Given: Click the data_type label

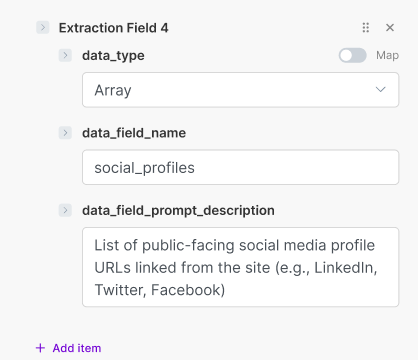Looking at the screenshot, I should coord(113,56).
